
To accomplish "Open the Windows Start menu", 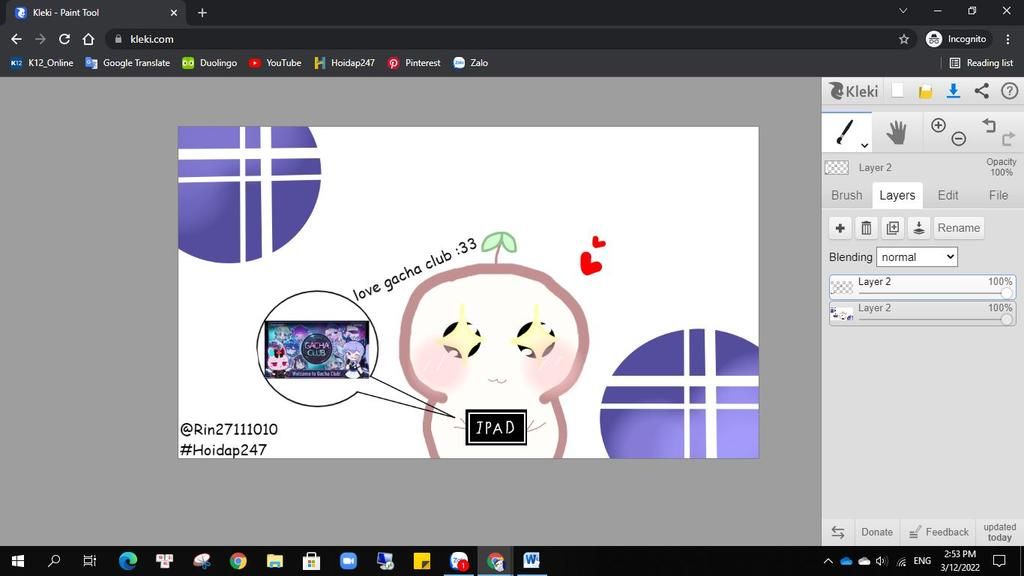I will click(x=18, y=561).
